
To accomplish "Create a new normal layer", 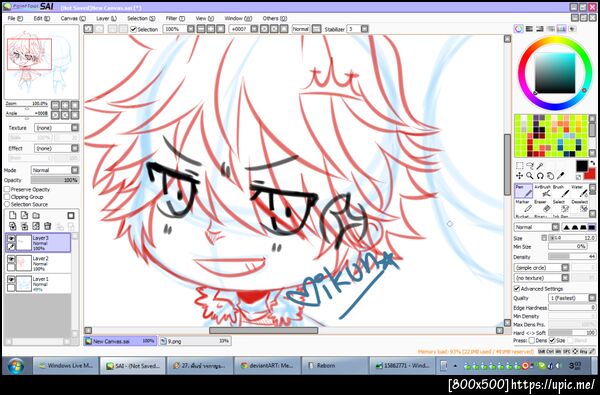I will coord(13,215).
